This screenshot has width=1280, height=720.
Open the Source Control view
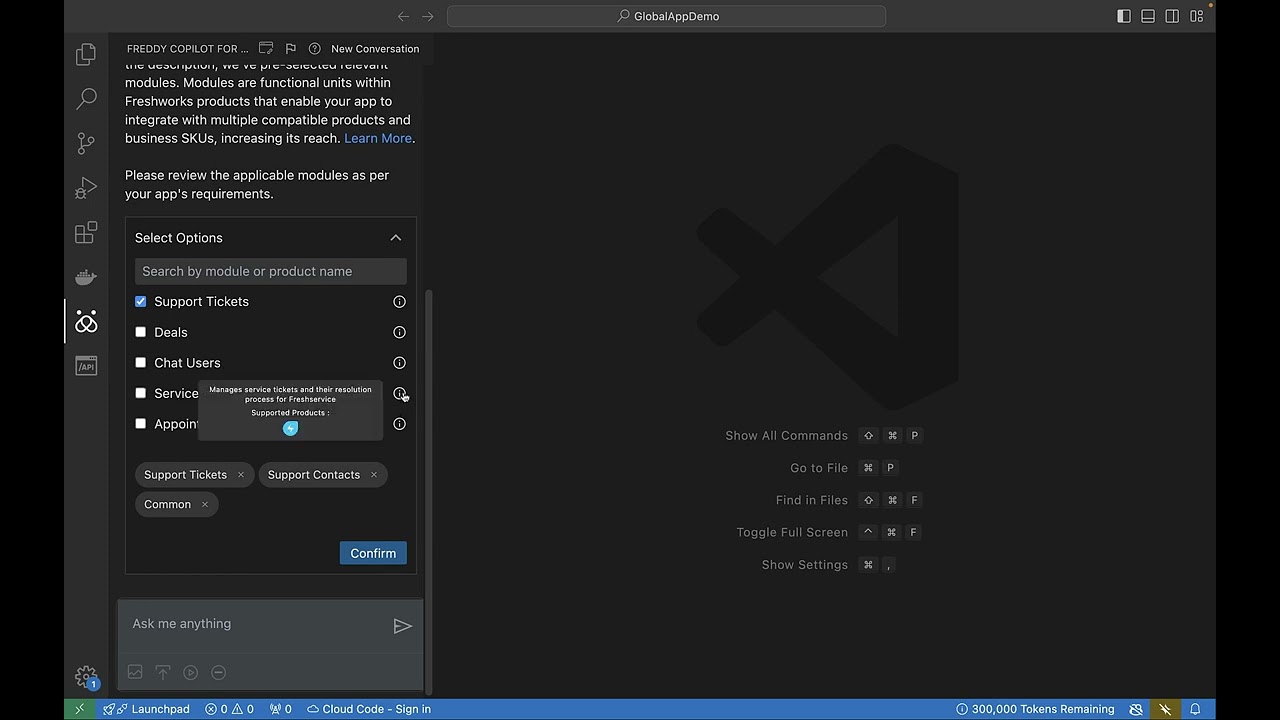tap(86, 143)
